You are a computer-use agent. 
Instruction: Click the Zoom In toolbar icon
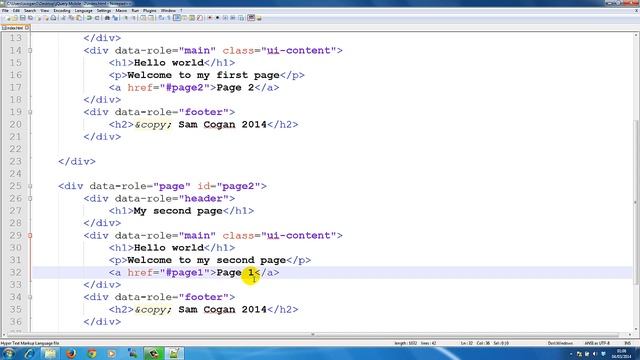(x=126, y=18)
